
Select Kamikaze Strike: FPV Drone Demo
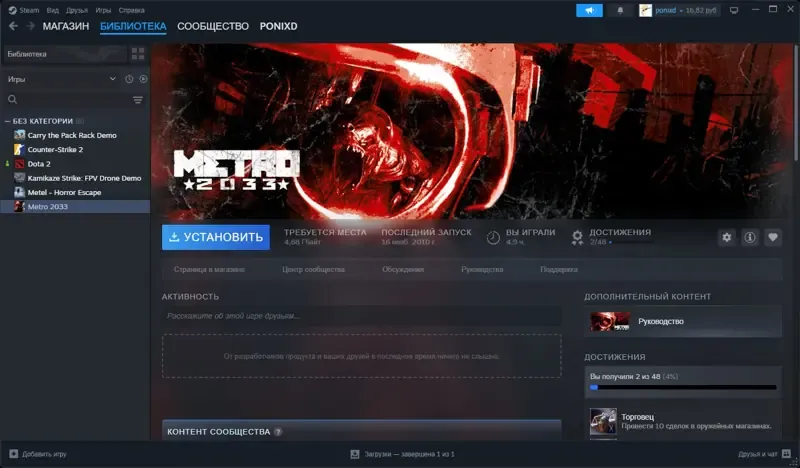point(84,178)
